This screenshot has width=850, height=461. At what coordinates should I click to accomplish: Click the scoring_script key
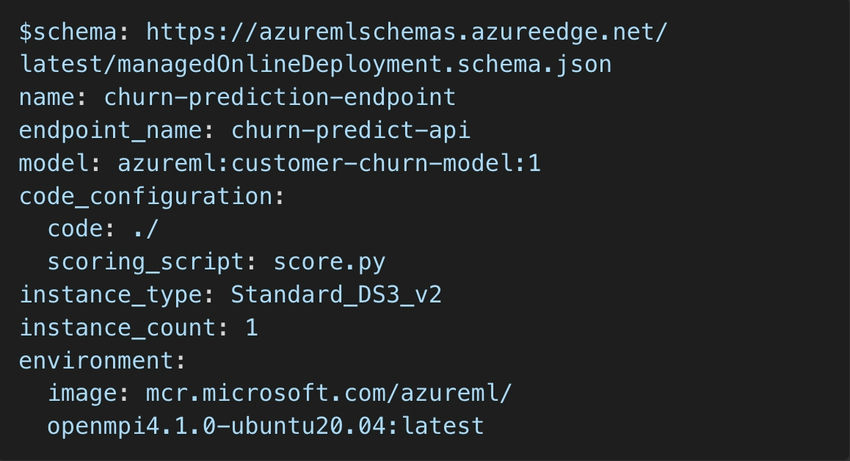(x=145, y=262)
